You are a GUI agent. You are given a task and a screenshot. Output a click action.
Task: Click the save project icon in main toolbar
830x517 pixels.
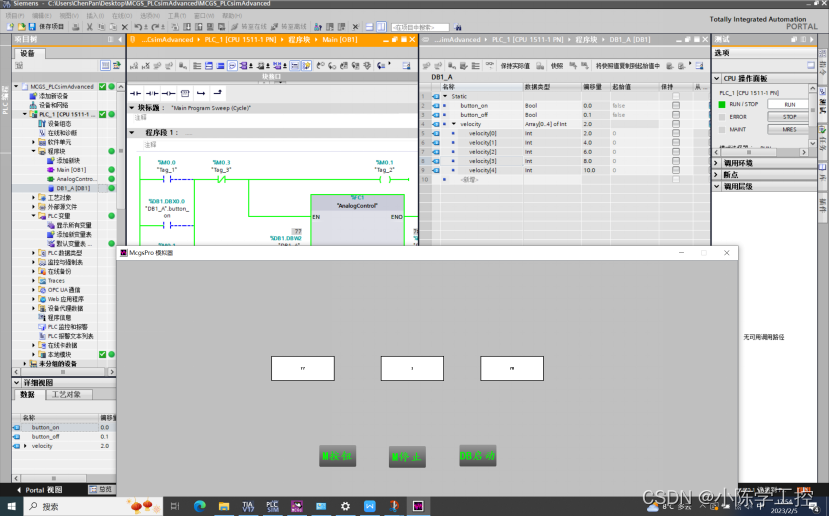pos(32,26)
